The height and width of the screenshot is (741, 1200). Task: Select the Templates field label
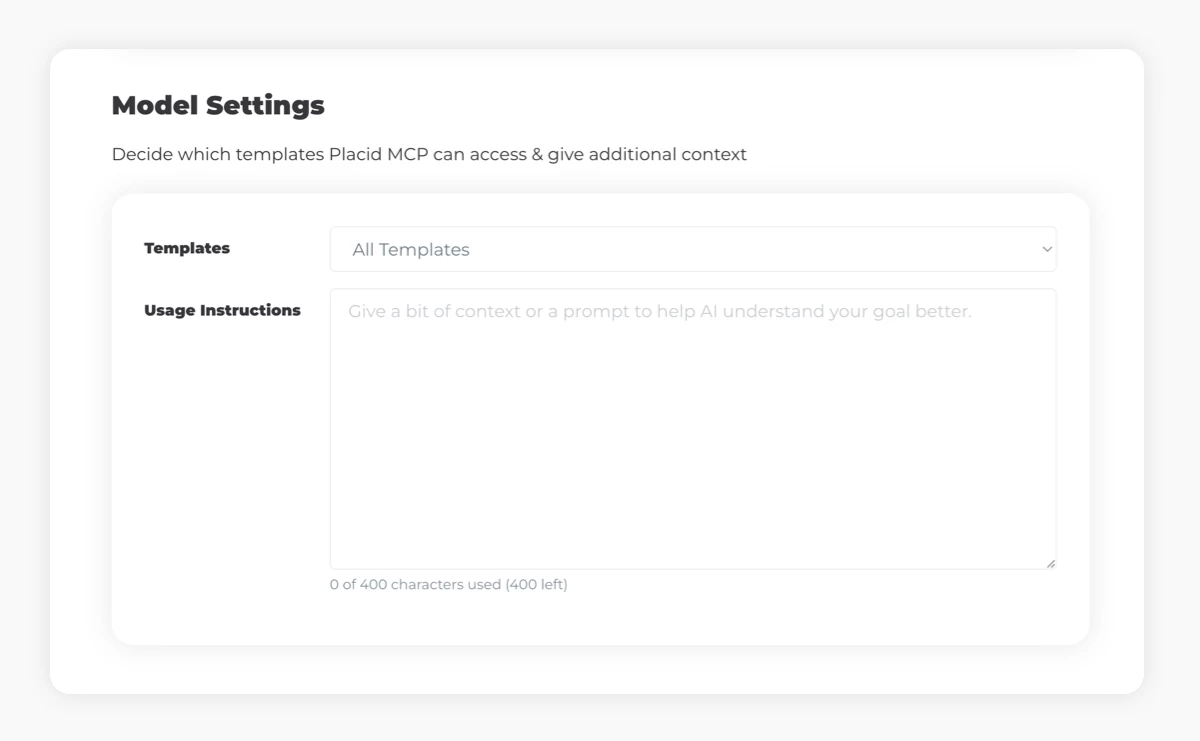click(x=187, y=248)
